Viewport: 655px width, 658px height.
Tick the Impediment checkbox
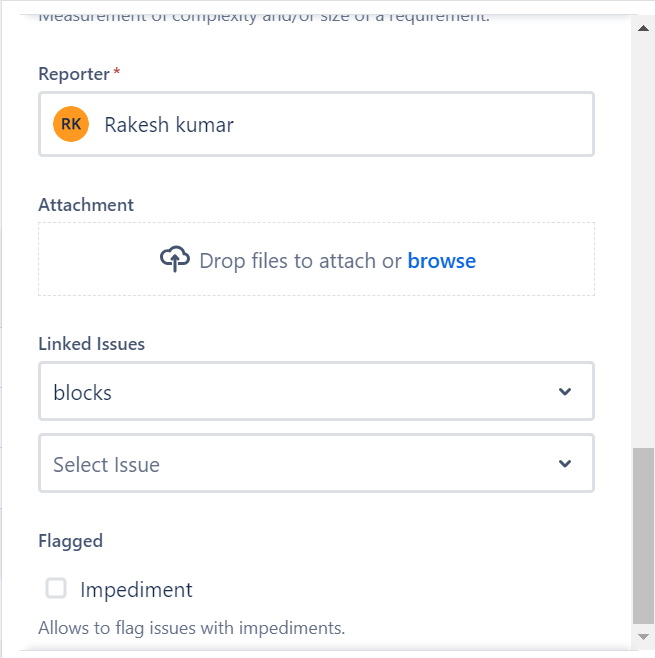pyautogui.click(x=56, y=588)
